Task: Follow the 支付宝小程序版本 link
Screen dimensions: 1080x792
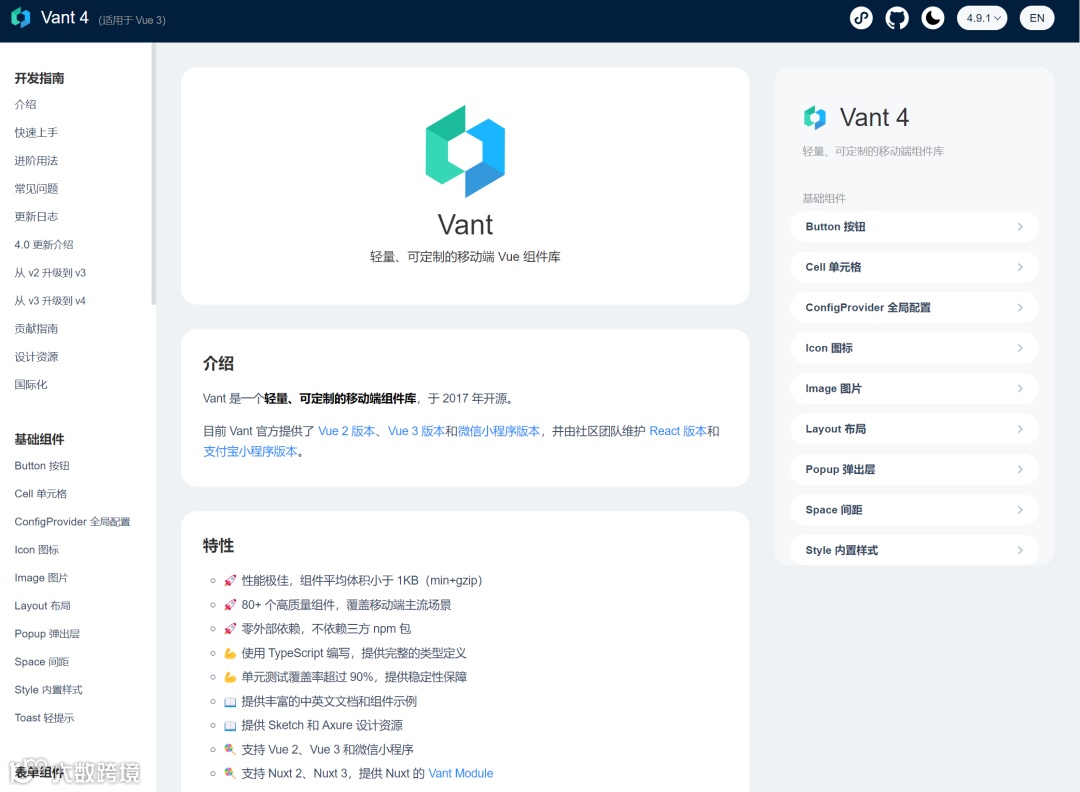Action: pyautogui.click(x=250, y=452)
